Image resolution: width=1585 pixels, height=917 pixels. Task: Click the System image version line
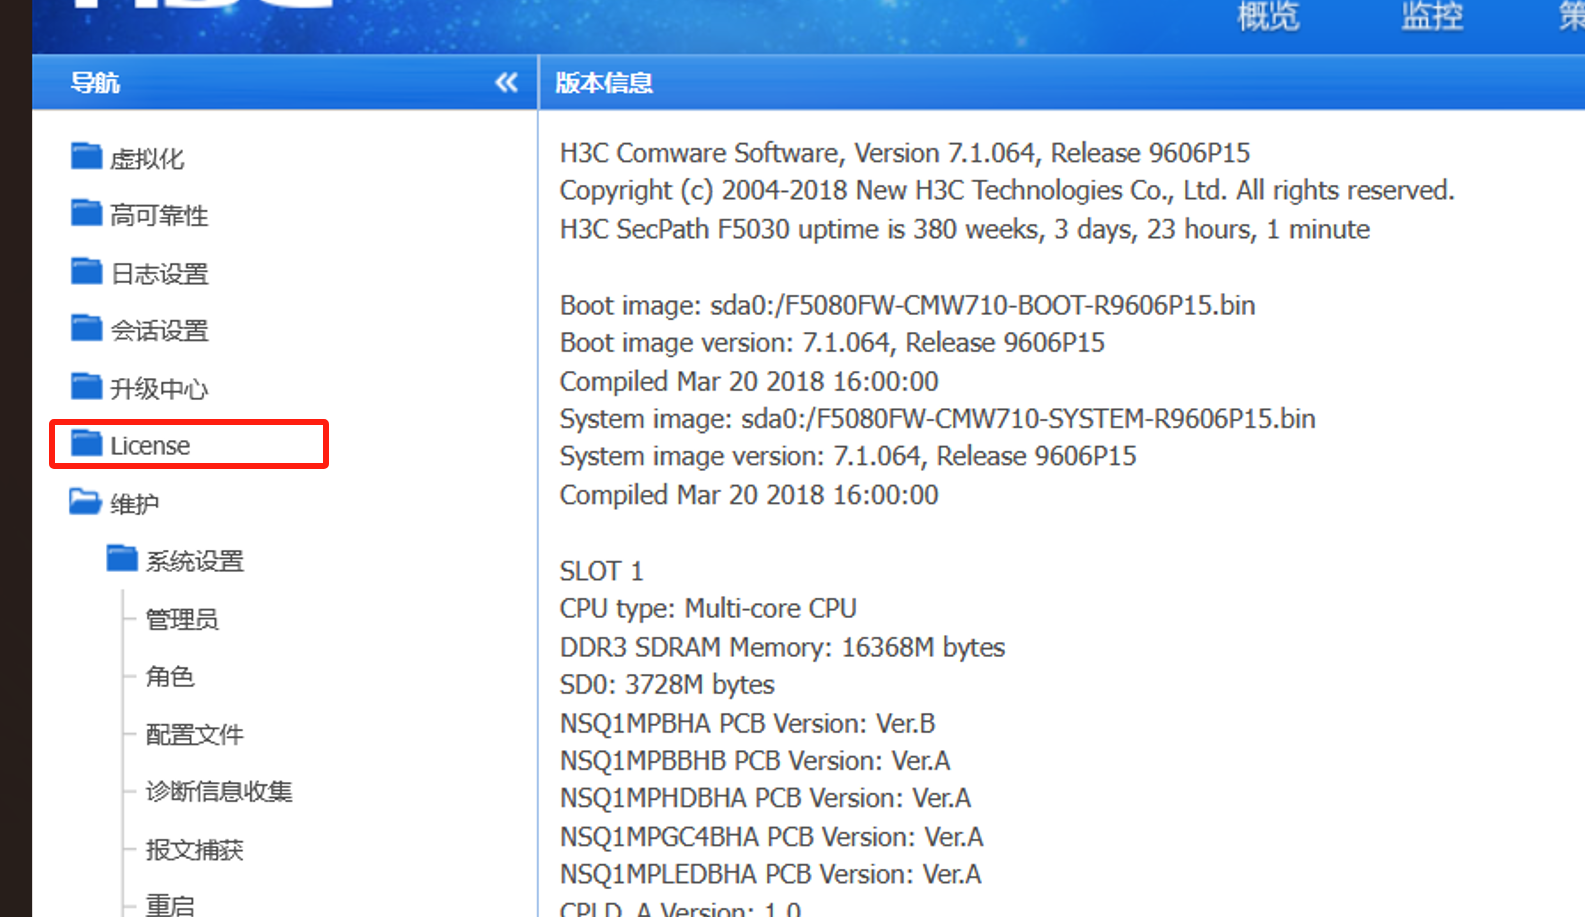point(848,456)
